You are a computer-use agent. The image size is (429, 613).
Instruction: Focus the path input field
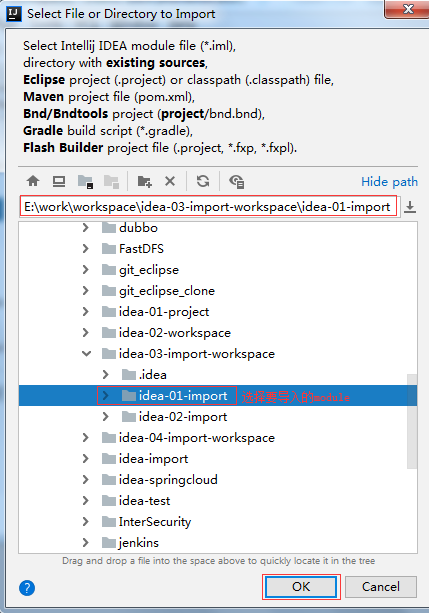pos(208,206)
